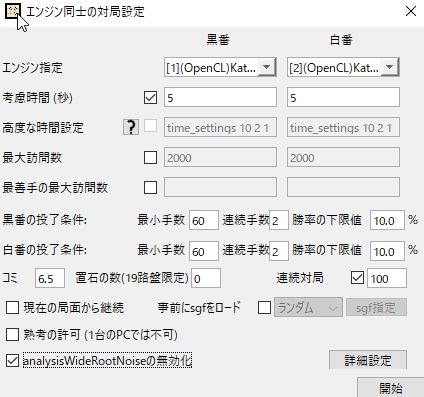
Task: Click the ? help icon for 高度な時間設定
Action: coord(131,127)
